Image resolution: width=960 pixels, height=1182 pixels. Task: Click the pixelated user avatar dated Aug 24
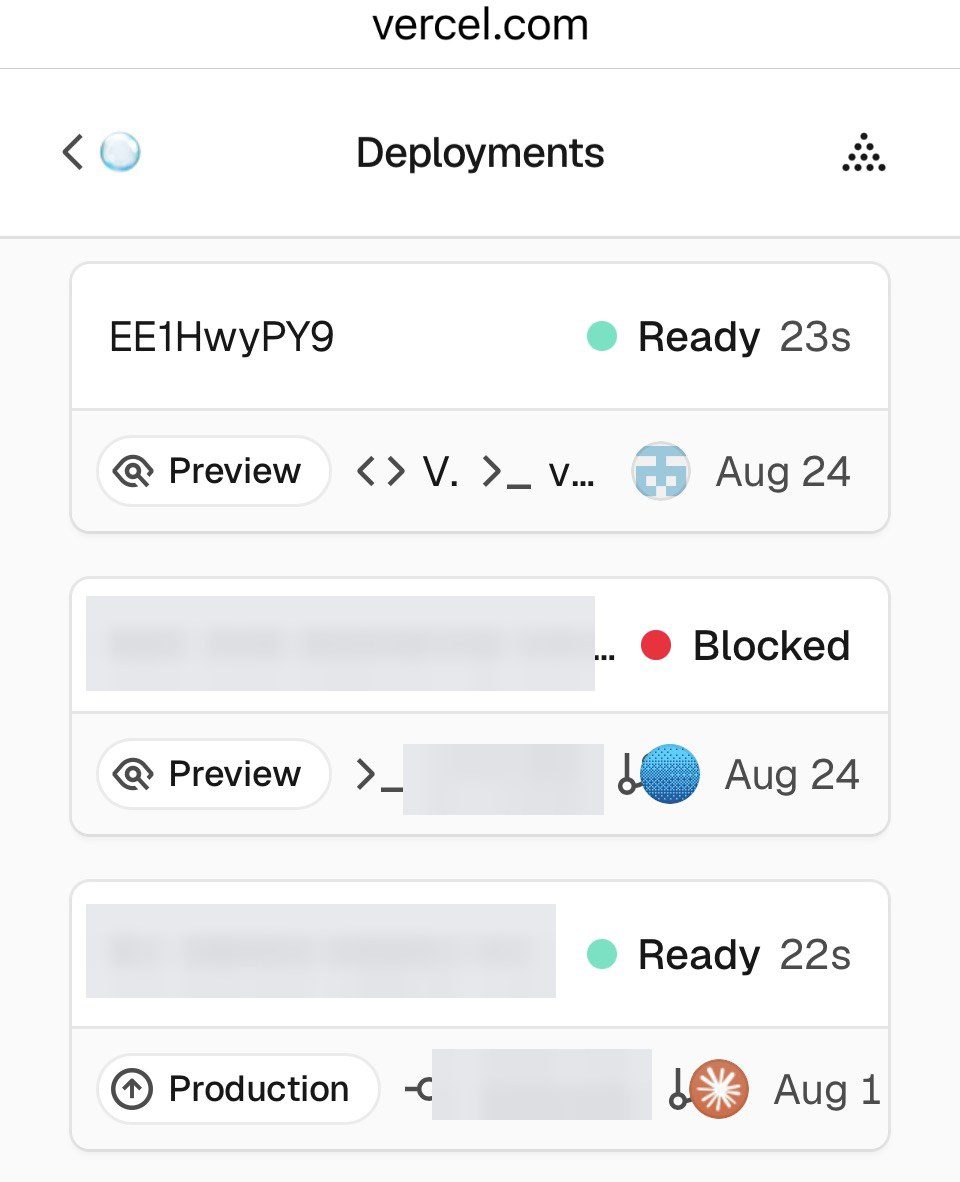tap(660, 471)
